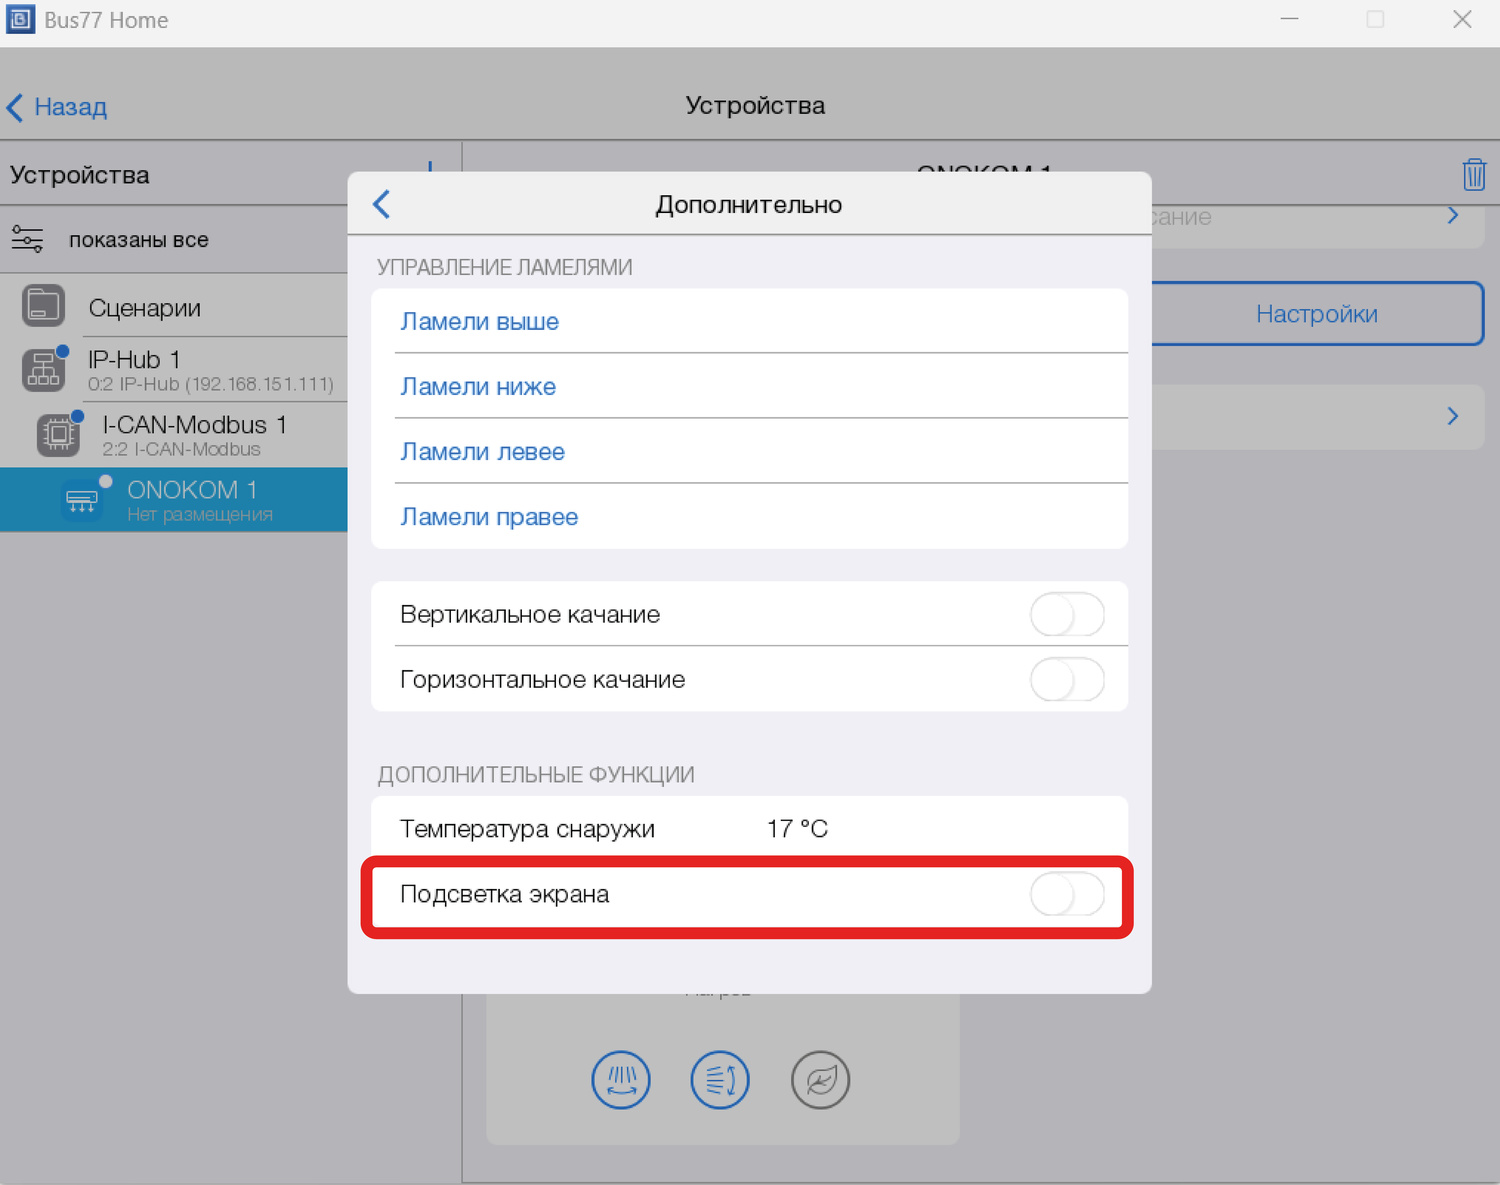The height and width of the screenshot is (1185, 1500).
Task: Click the IP-Hub 1 network icon
Action: (x=43, y=370)
